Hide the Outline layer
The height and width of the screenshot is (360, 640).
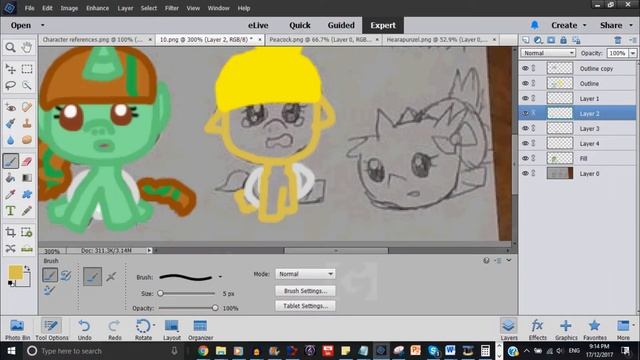[x=525, y=83]
